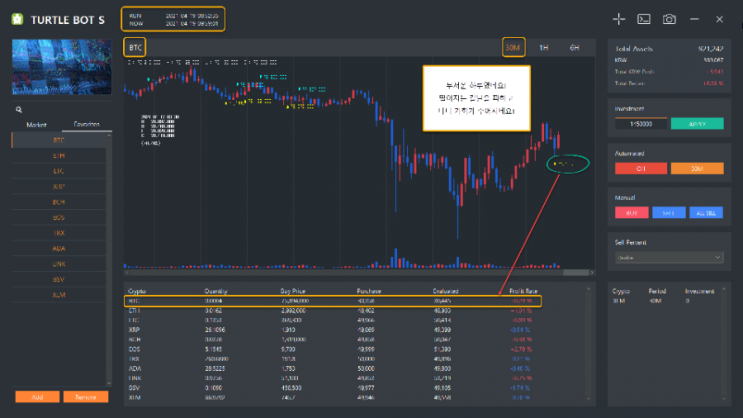This screenshot has width=743, height=418.
Task: Click the BTC chart symbol label
Action: click(x=135, y=47)
